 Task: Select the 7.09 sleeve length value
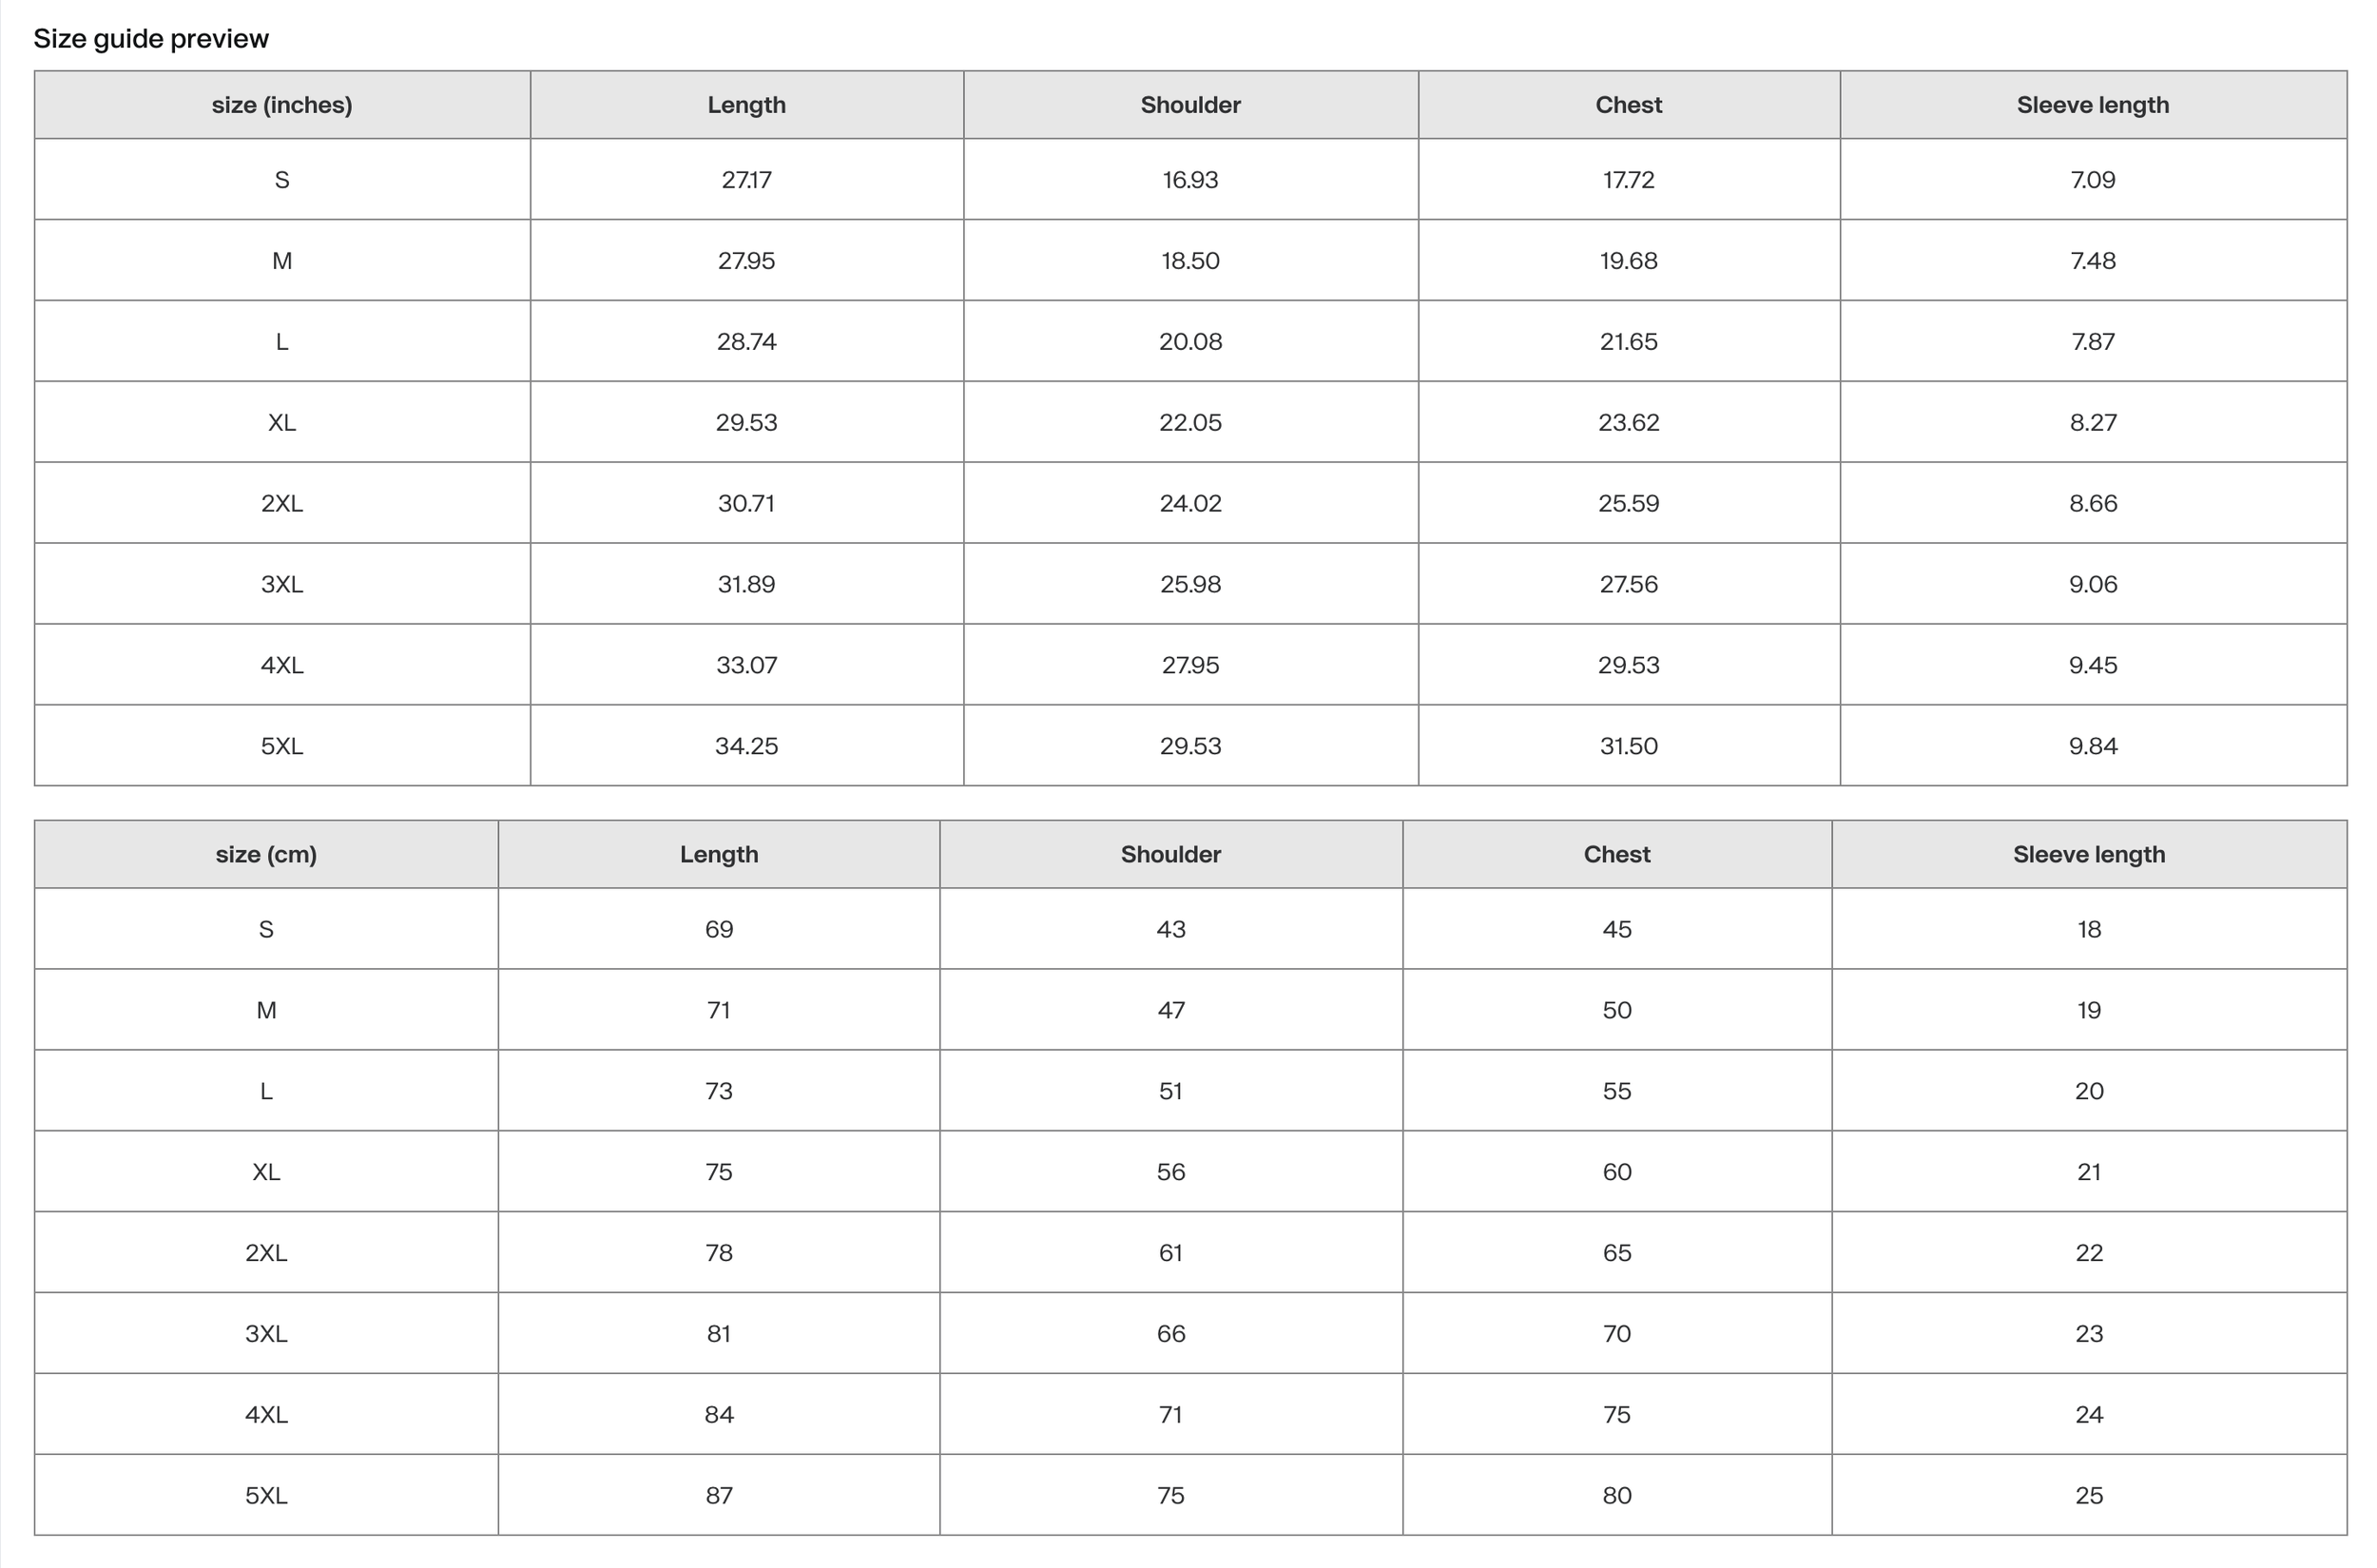[2093, 180]
